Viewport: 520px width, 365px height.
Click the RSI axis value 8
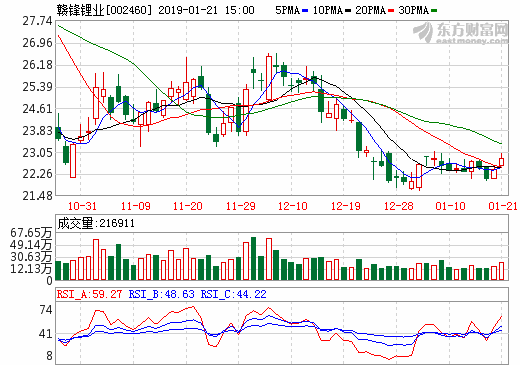coord(49,356)
